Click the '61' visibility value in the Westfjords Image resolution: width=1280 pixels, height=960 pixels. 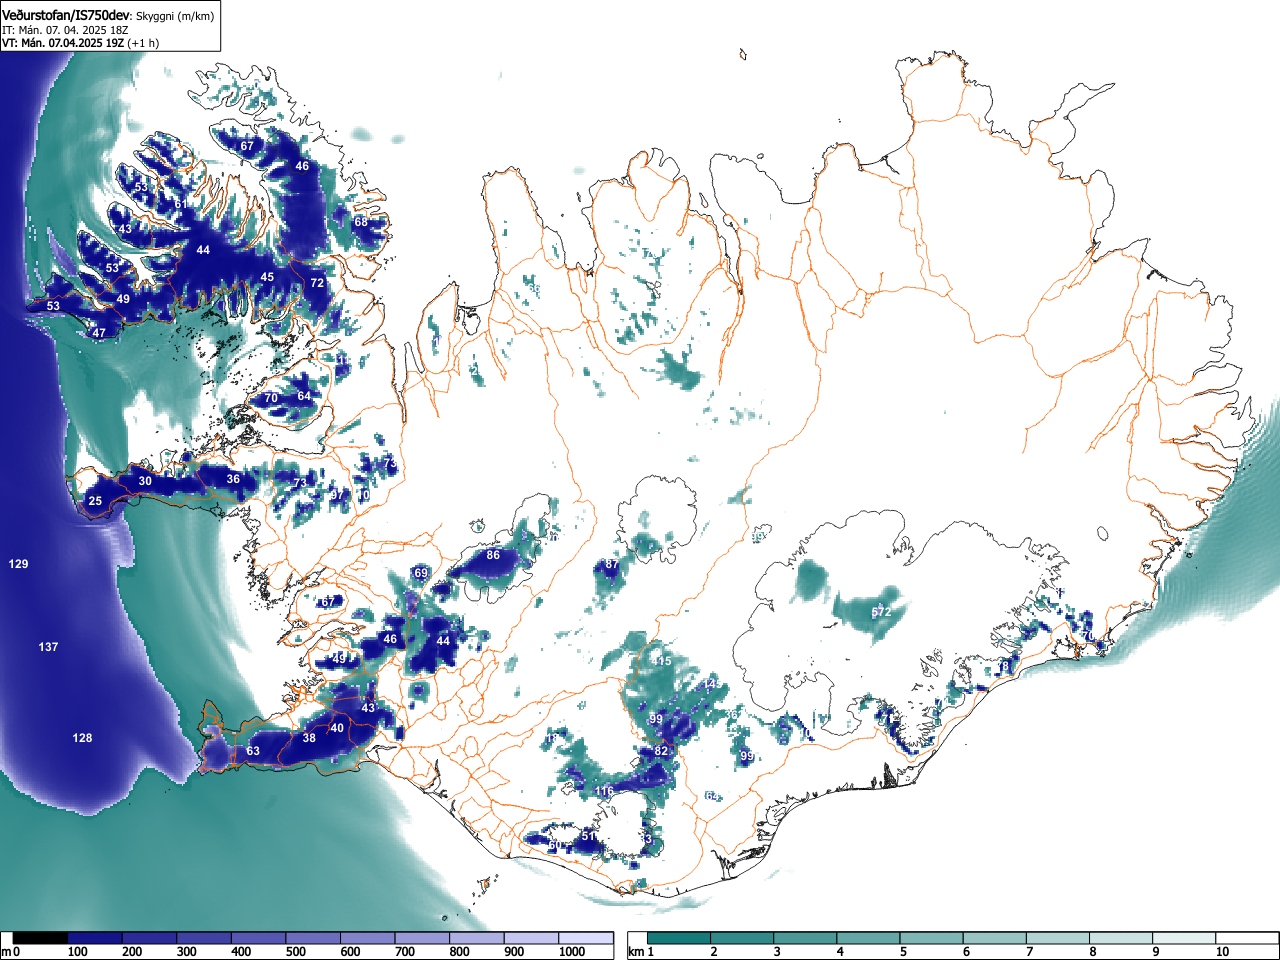[181, 204]
